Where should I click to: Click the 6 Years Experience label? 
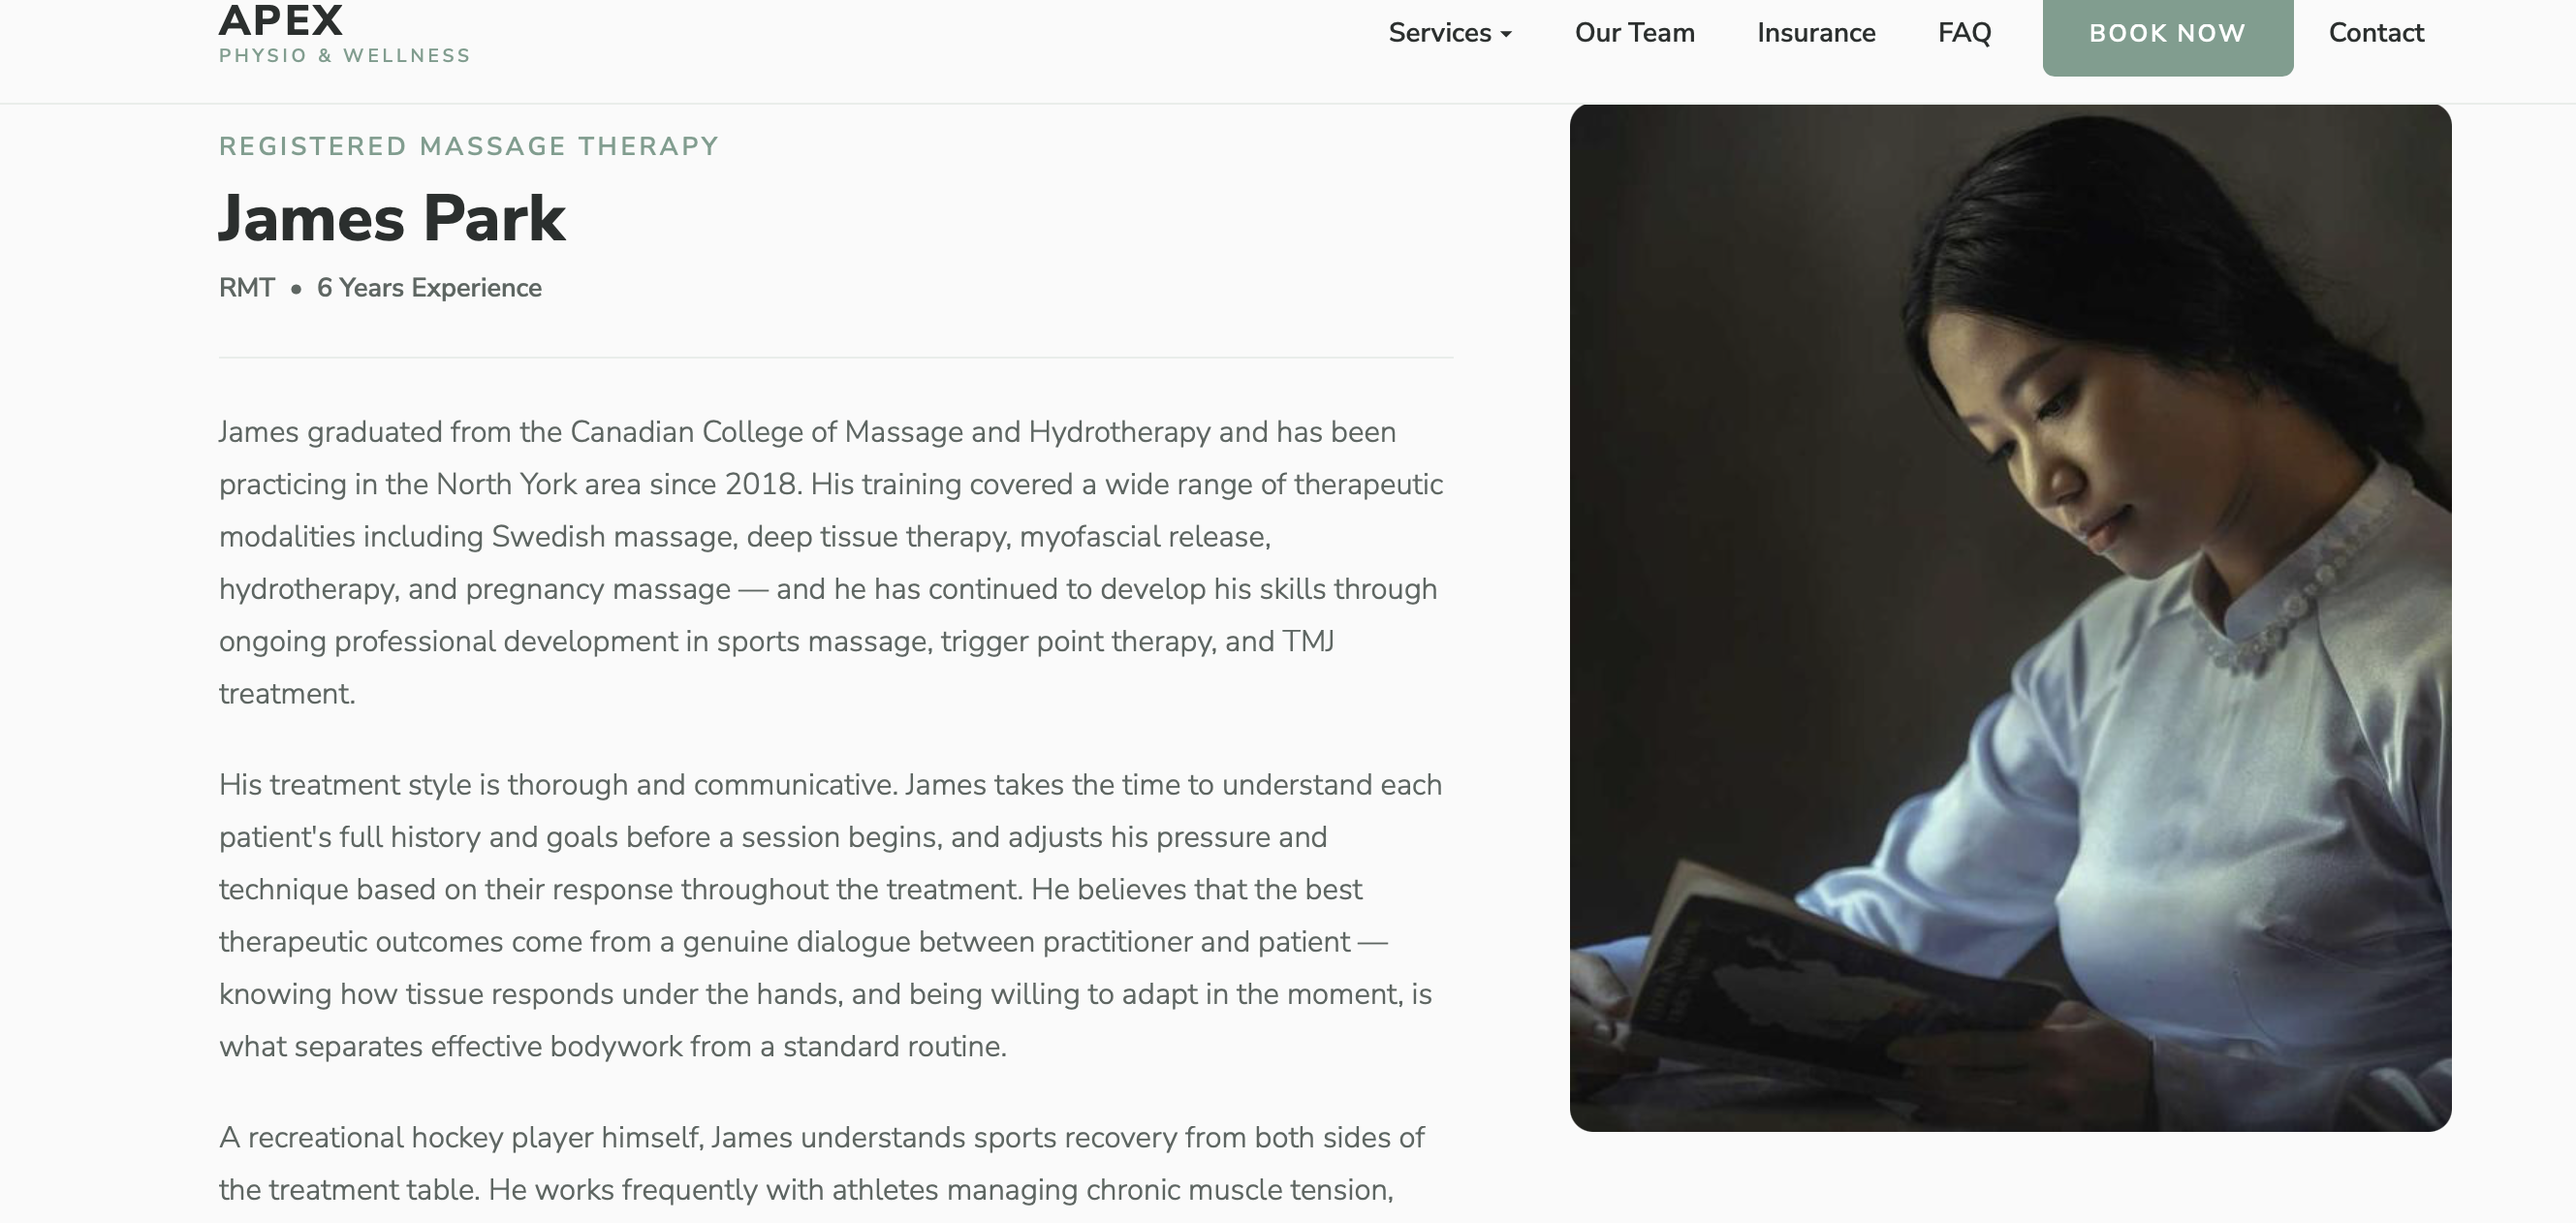pyautogui.click(x=428, y=288)
